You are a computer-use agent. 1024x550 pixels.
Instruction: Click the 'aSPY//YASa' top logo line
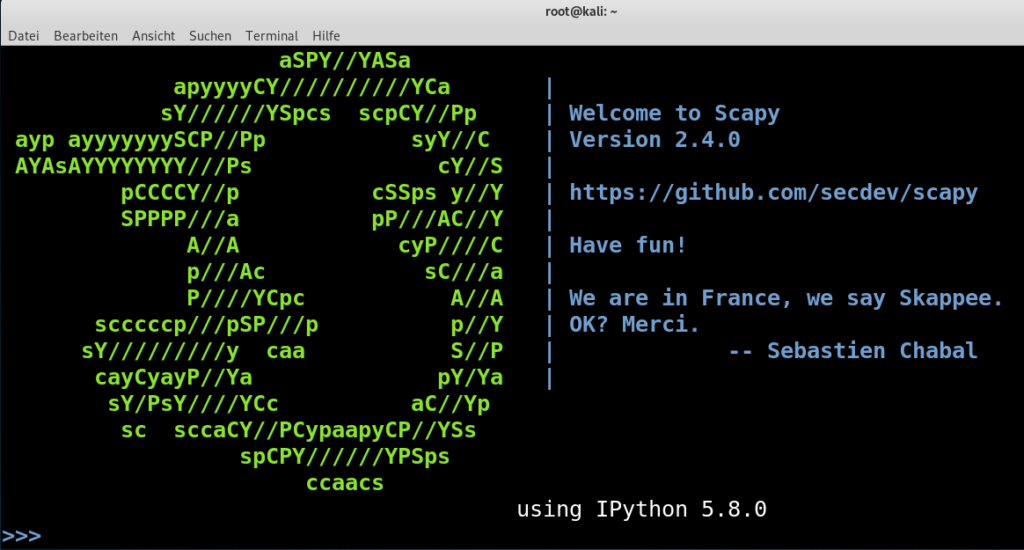(x=345, y=61)
